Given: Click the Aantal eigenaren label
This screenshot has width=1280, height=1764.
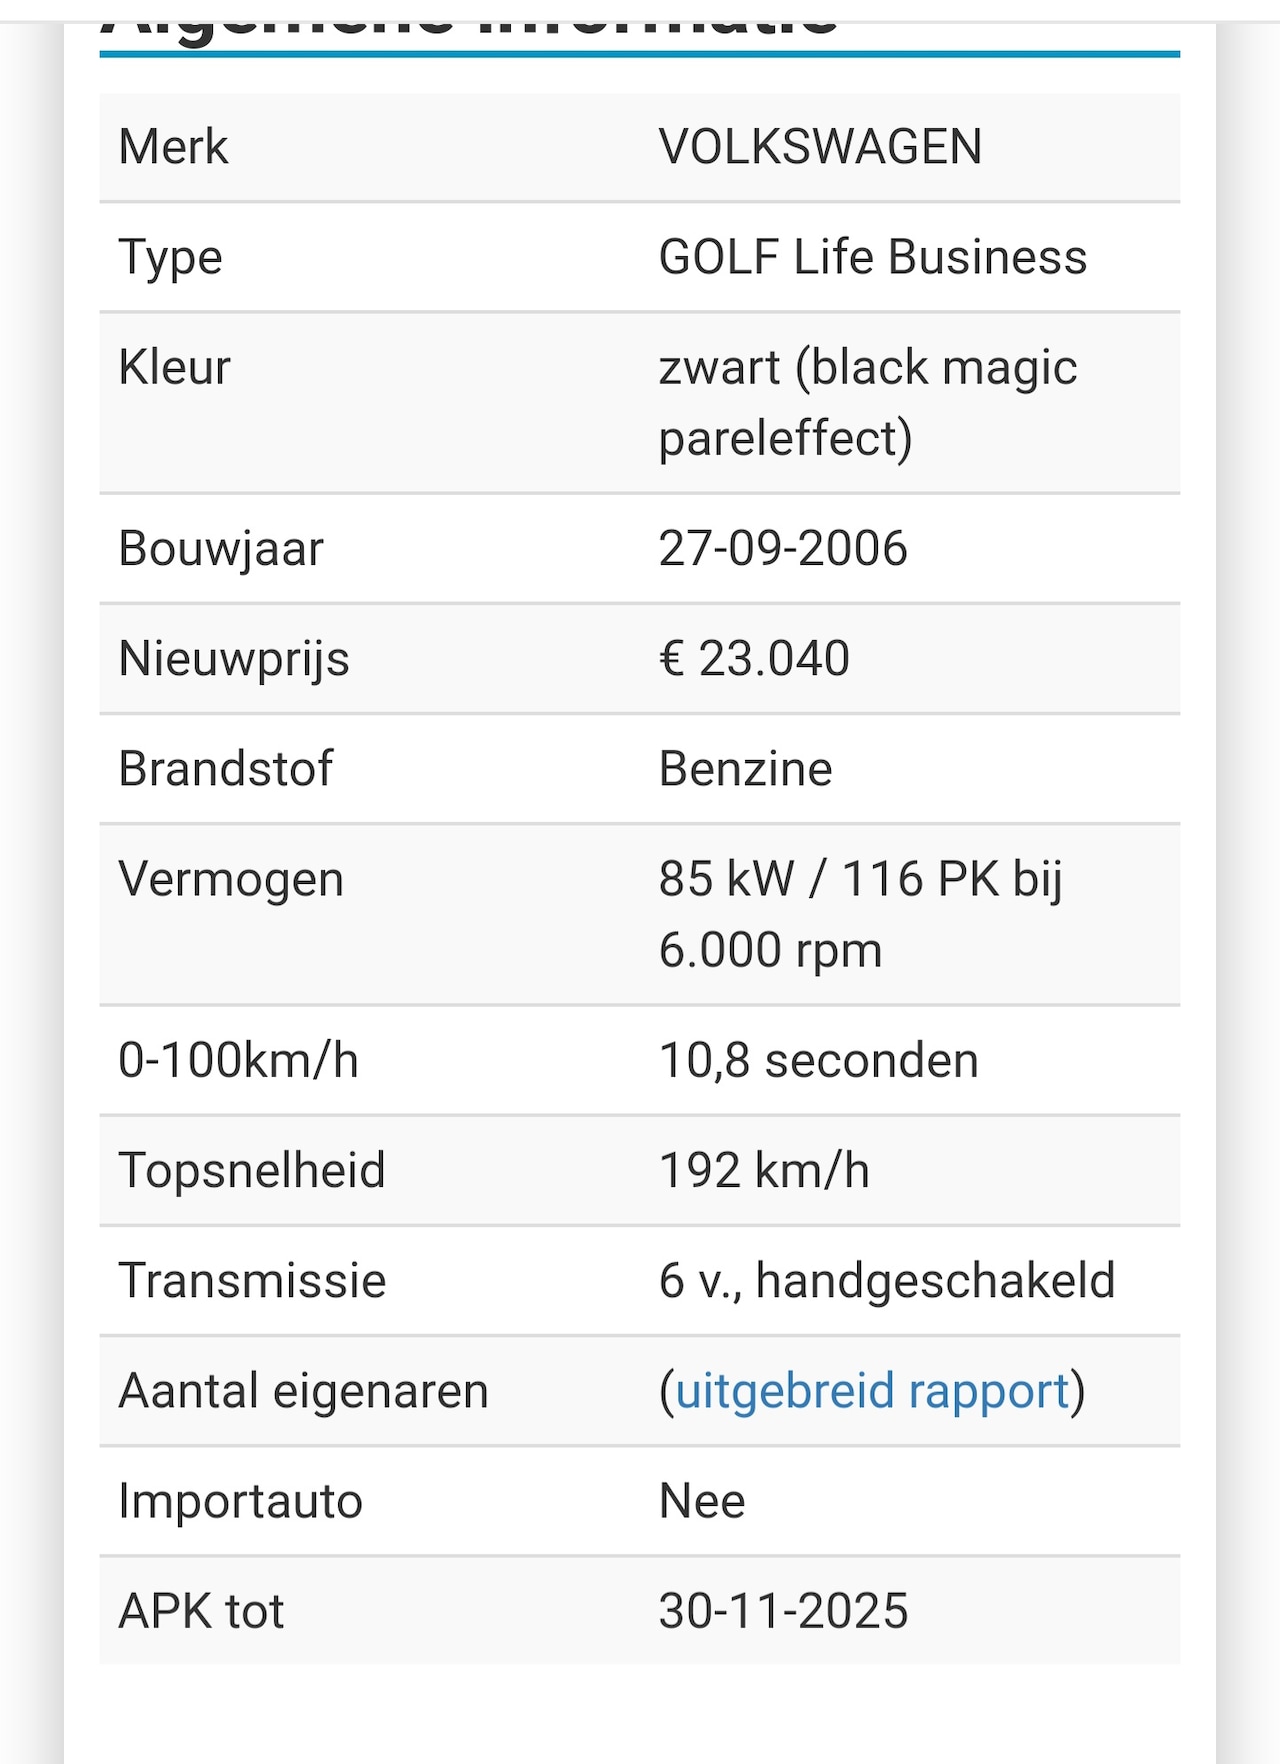Looking at the screenshot, I should coord(303,1391).
